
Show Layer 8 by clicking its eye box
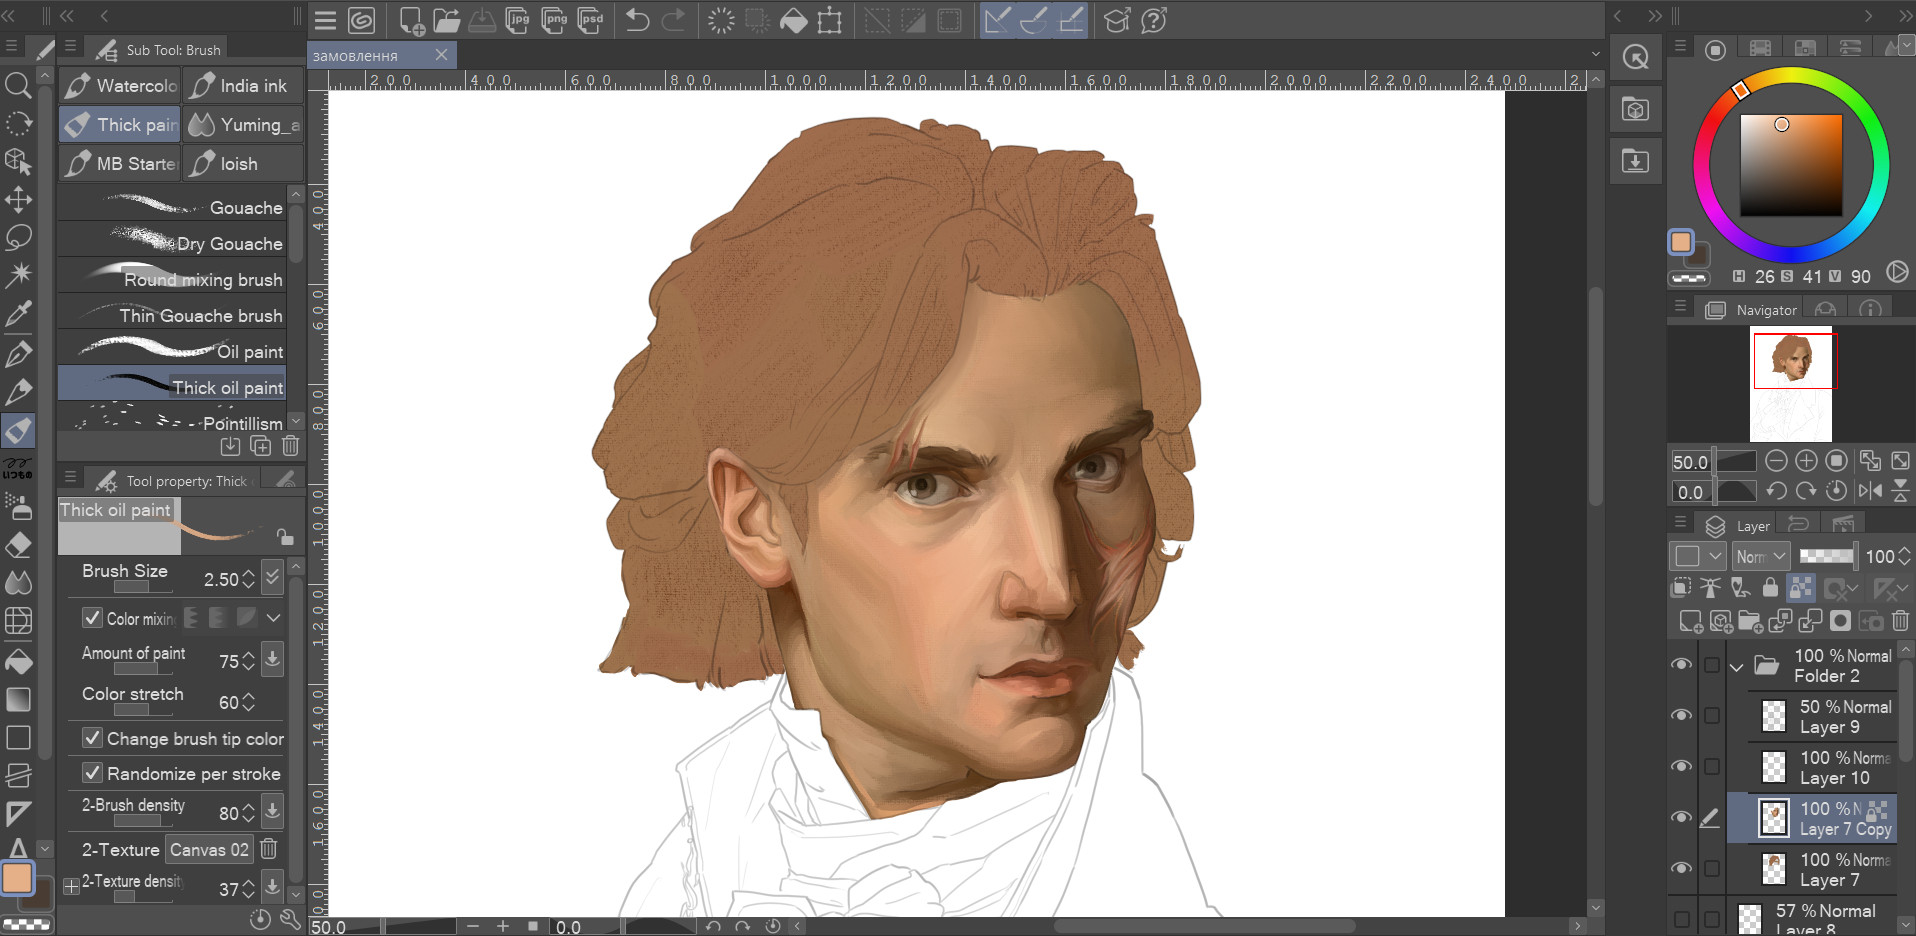tap(1681, 919)
